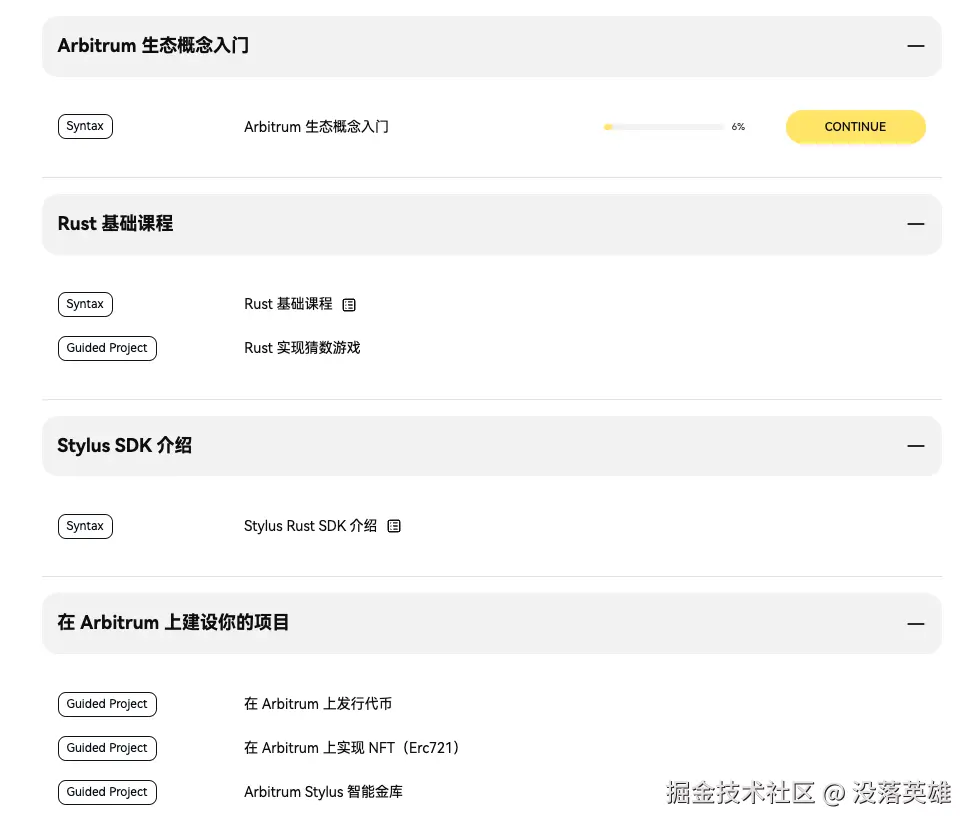Screen dimensions: 975x830
Task: Click the document icon beside Stylus Rust SDK 介绍
Action: pyautogui.click(x=394, y=526)
